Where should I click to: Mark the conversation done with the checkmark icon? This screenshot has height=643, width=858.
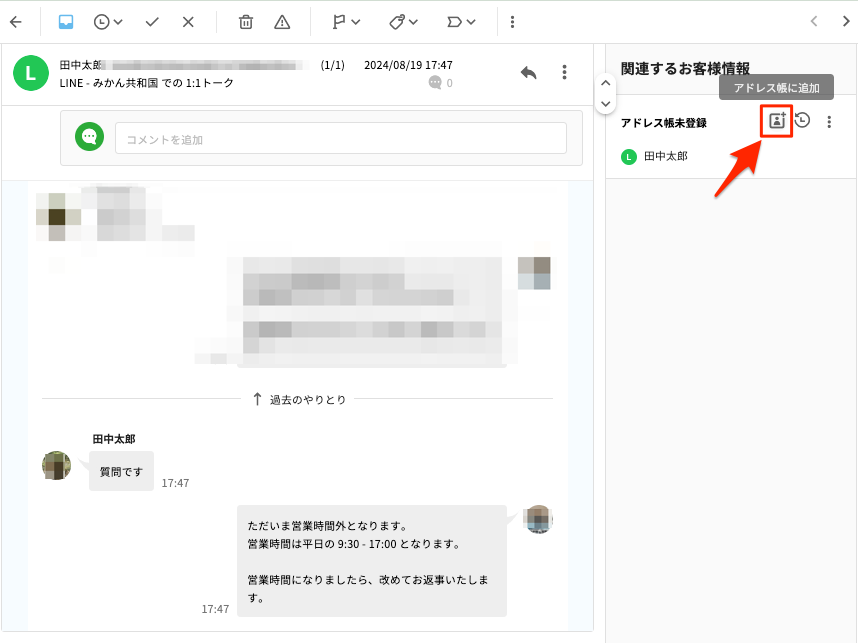[x=152, y=21]
